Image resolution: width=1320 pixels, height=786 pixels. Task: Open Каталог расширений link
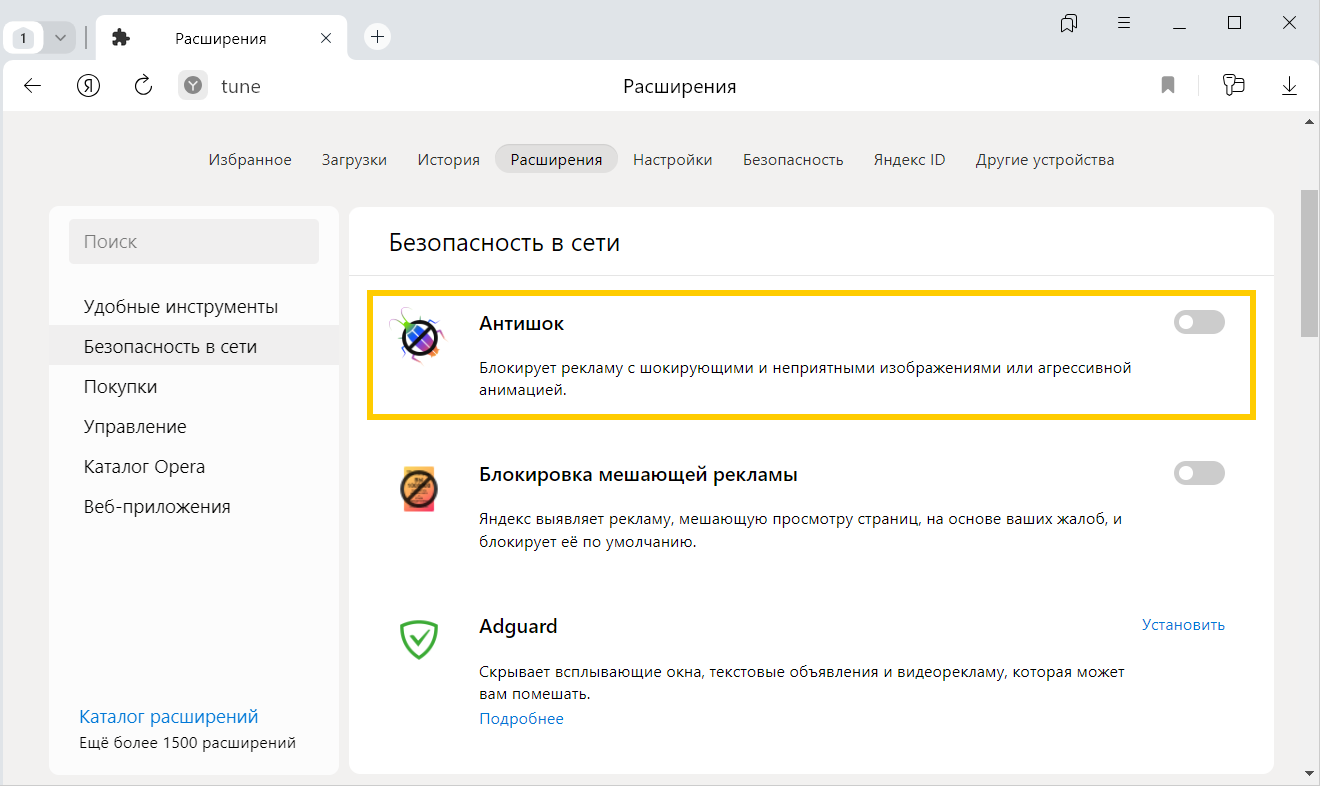click(x=169, y=717)
